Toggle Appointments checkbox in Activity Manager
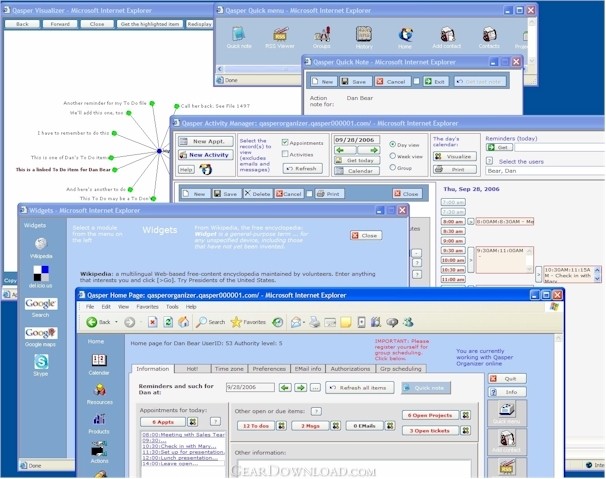This screenshot has height=479, width=606. (x=285, y=143)
